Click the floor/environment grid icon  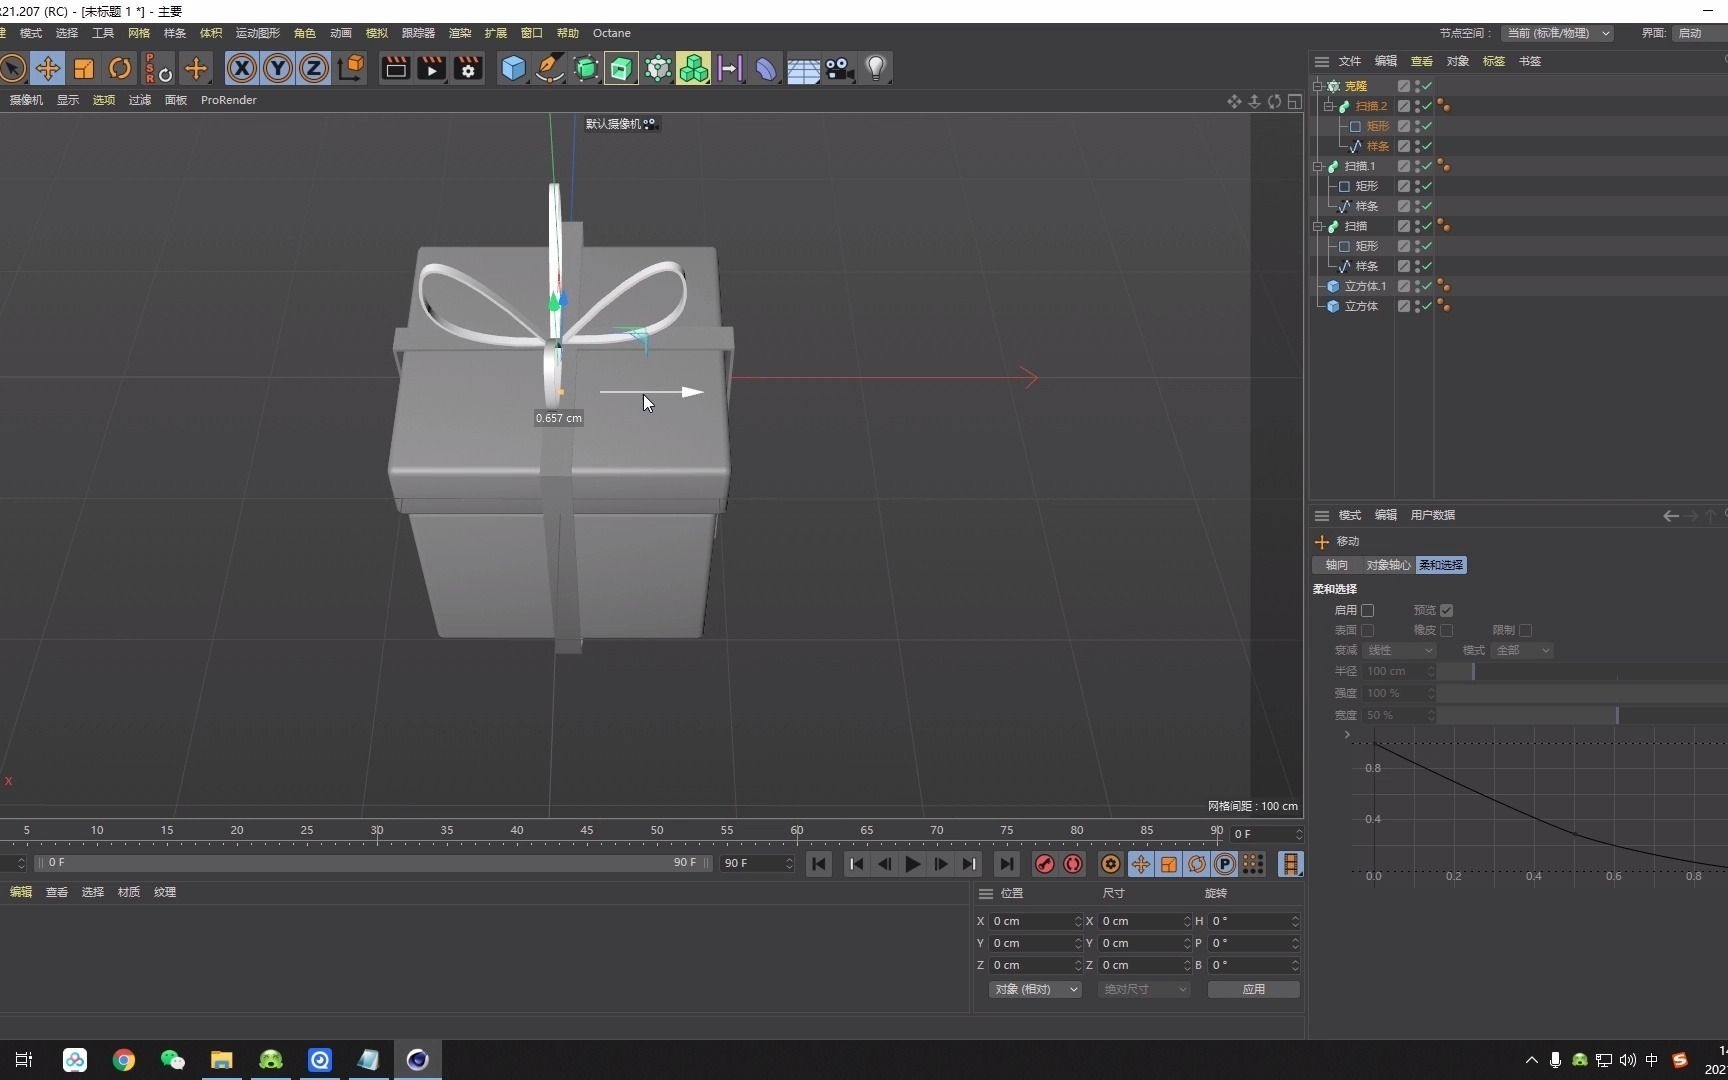pos(803,68)
